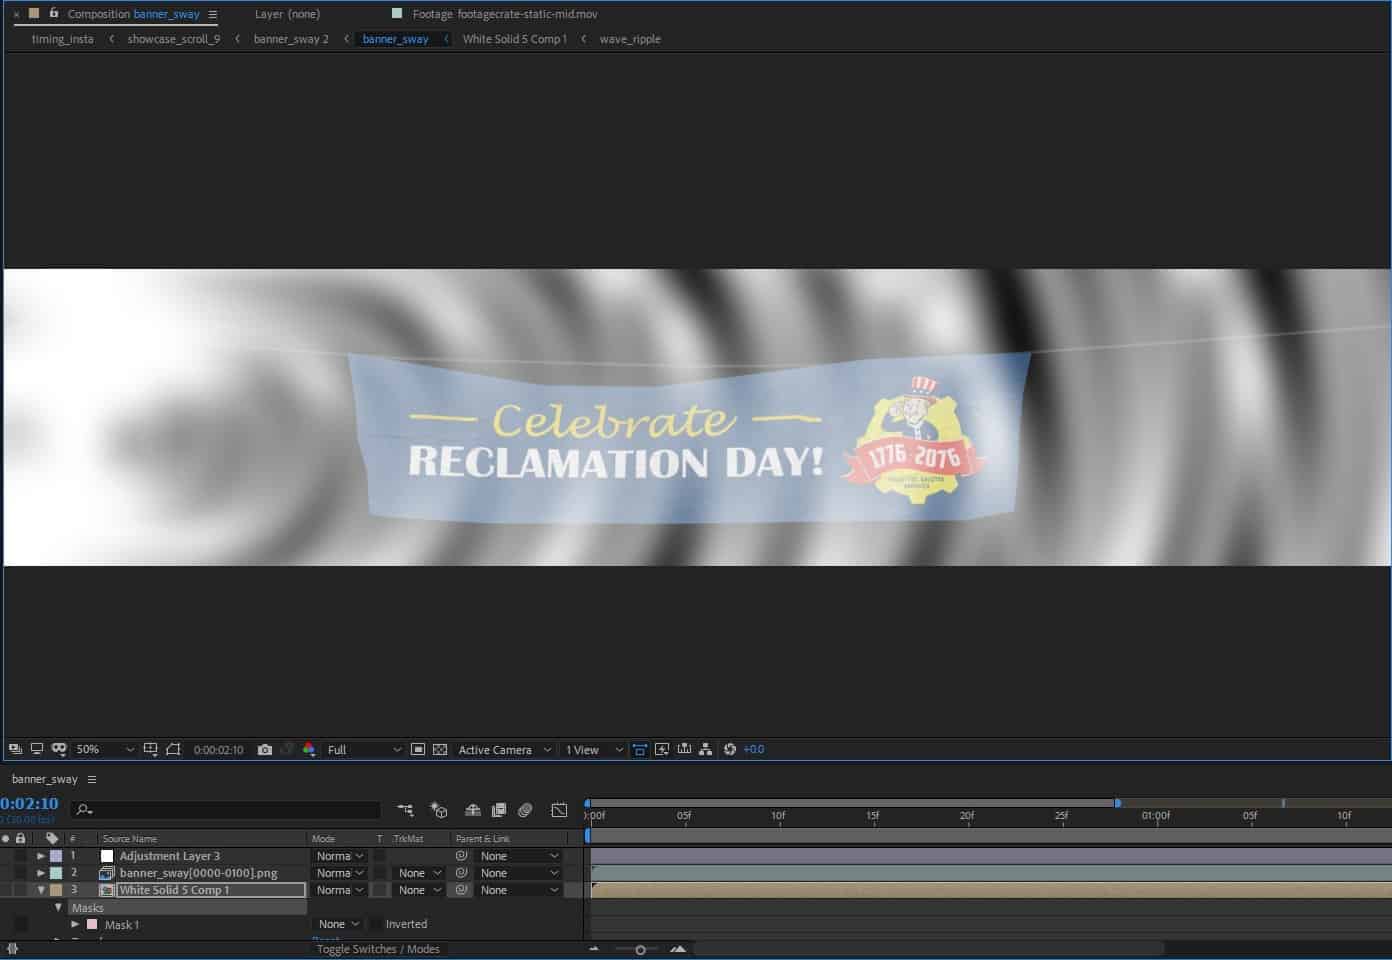The width and height of the screenshot is (1392, 960).
Task: Toggle the transparency grid icon
Action: pyautogui.click(x=440, y=749)
